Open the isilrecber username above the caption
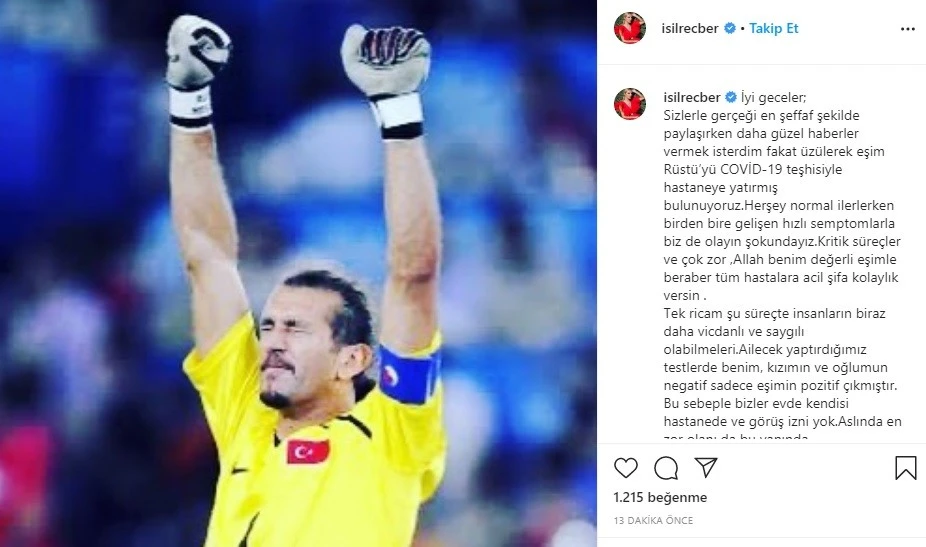 coord(692,97)
